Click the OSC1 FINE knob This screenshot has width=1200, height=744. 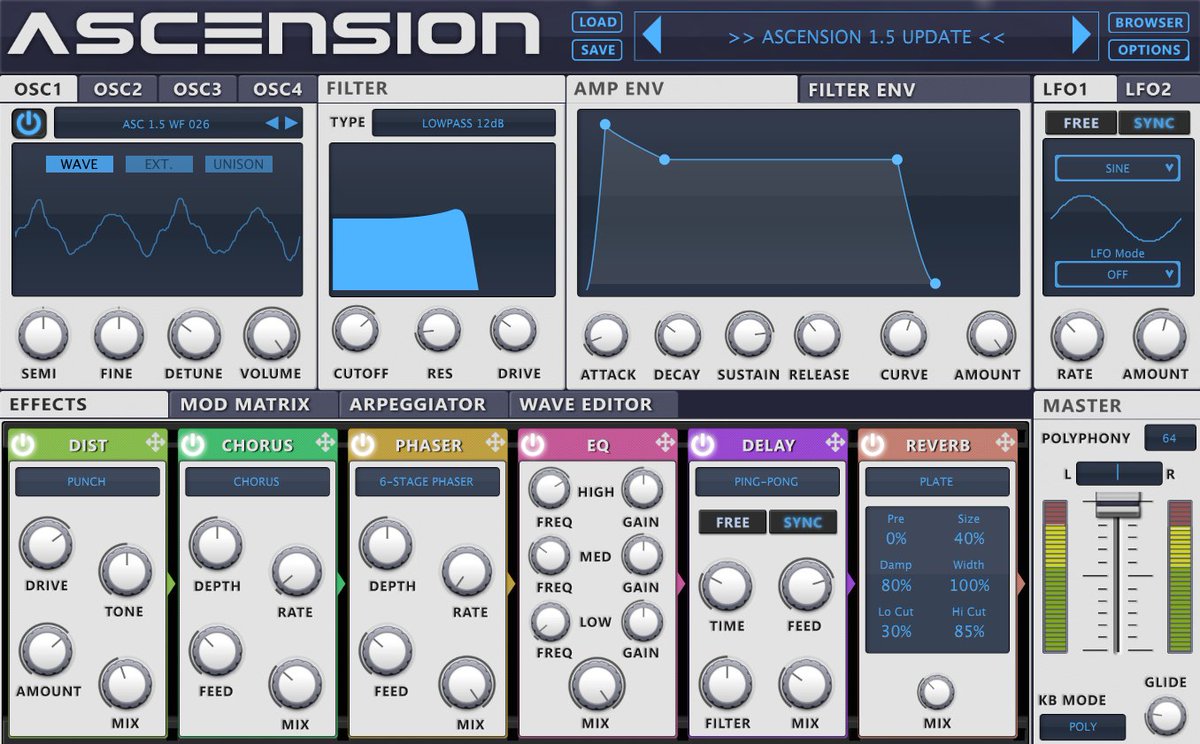point(118,335)
